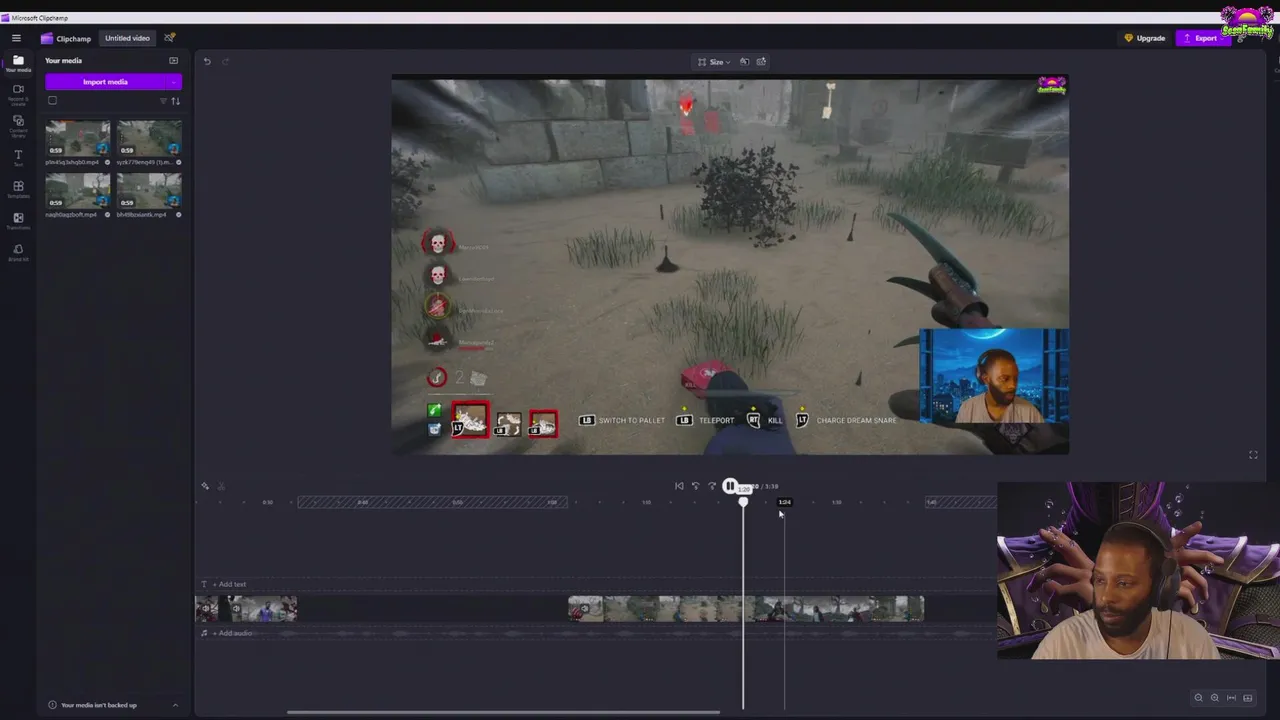The height and width of the screenshot is (720, 1280).
Task: Open the Transitions panel
Action: coord(18,221)
